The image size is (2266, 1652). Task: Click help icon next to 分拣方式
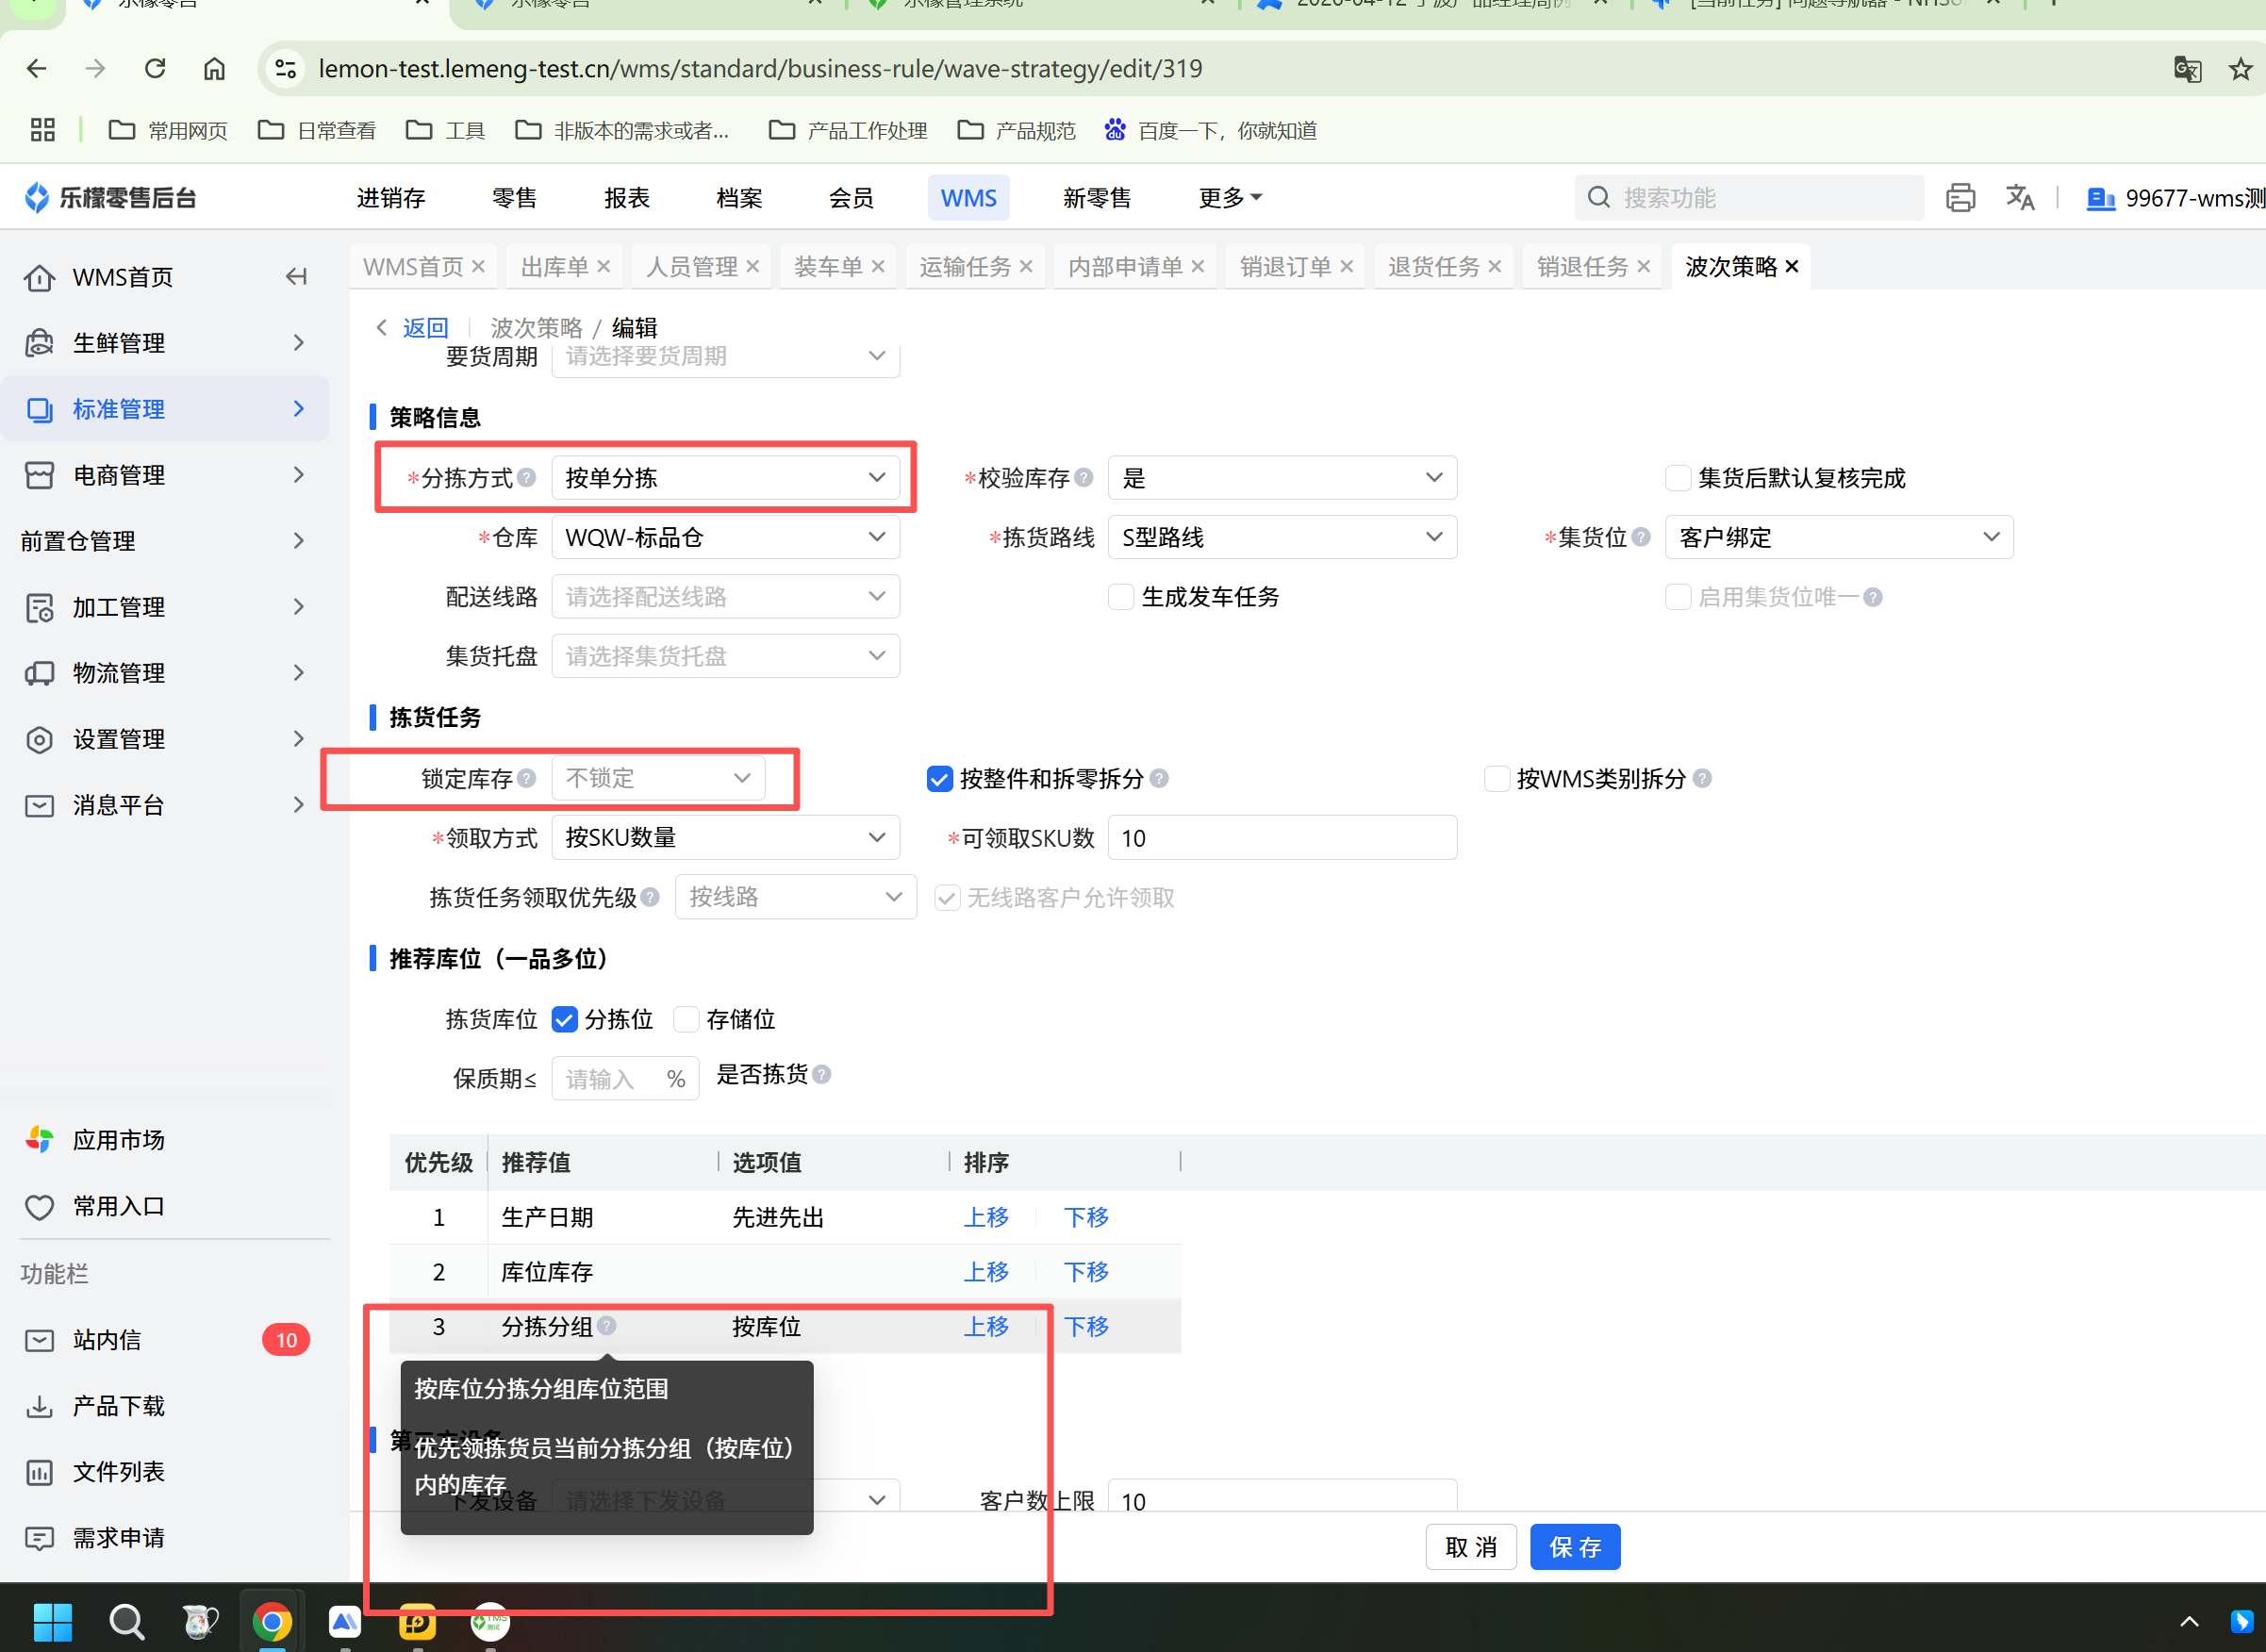(527, 478)
